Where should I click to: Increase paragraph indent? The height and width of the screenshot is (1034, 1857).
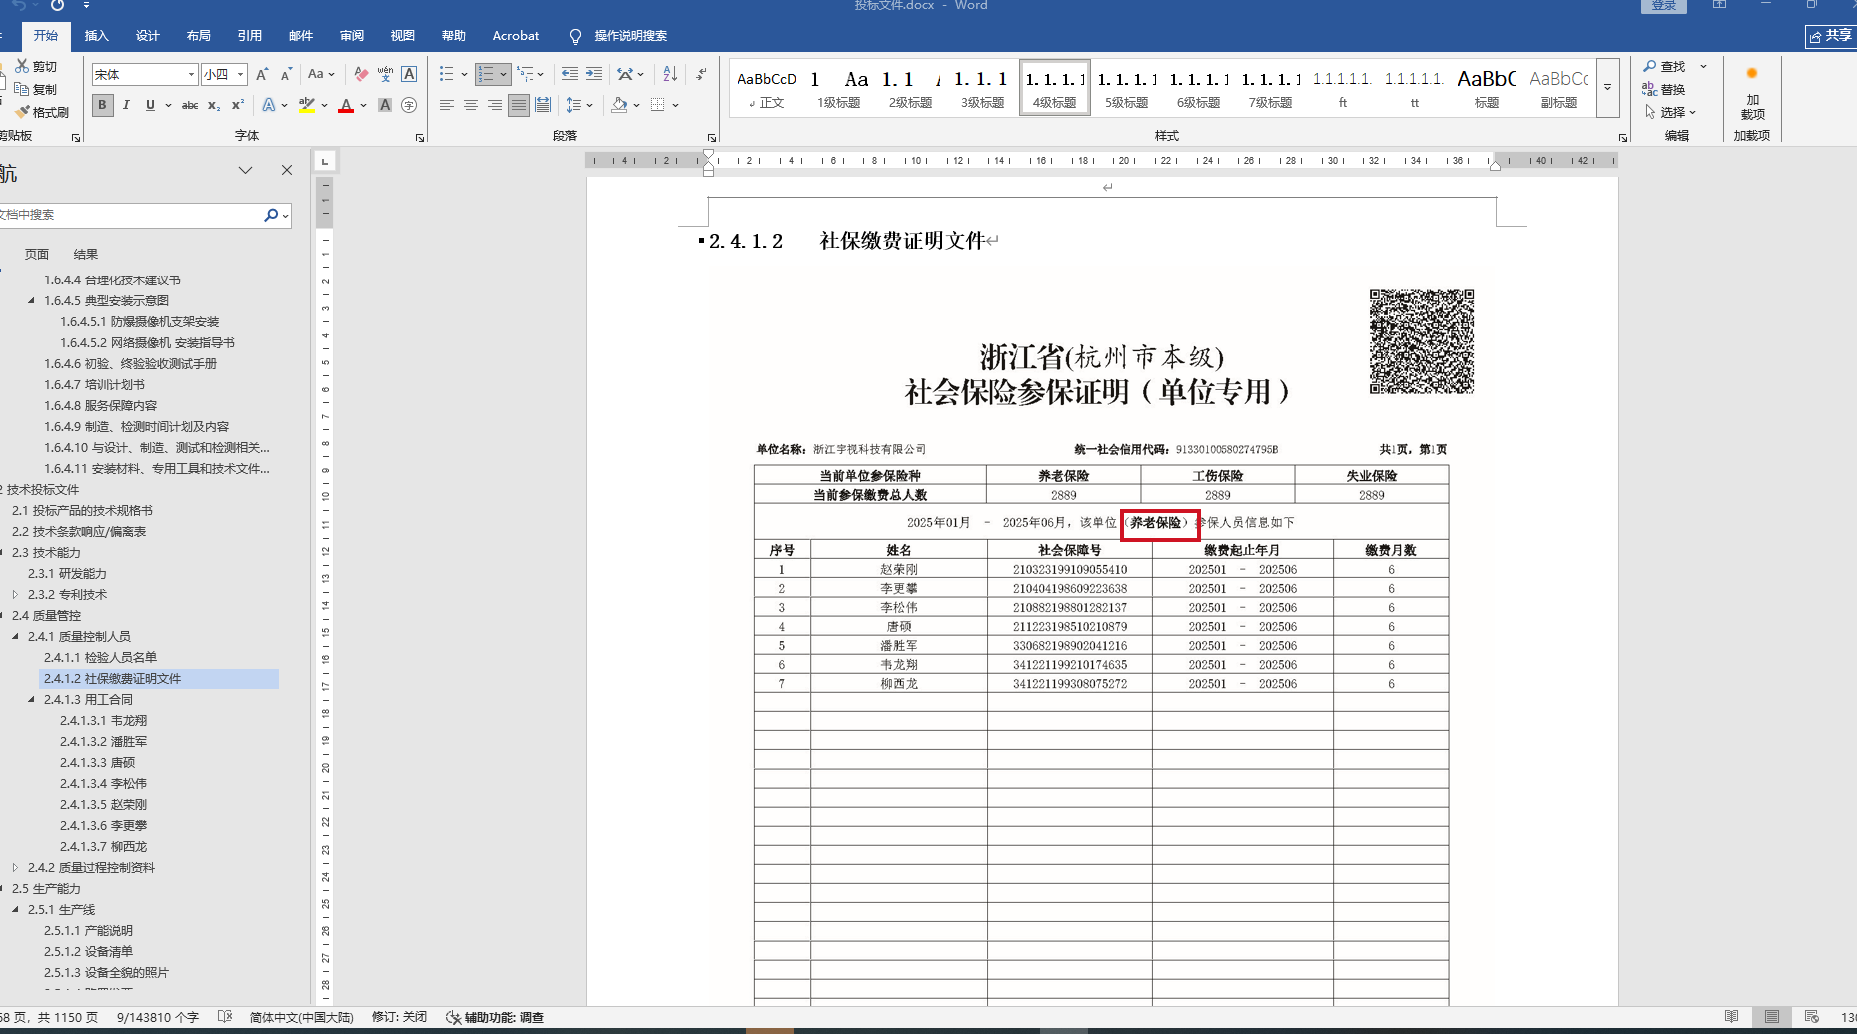pos(594,74)
